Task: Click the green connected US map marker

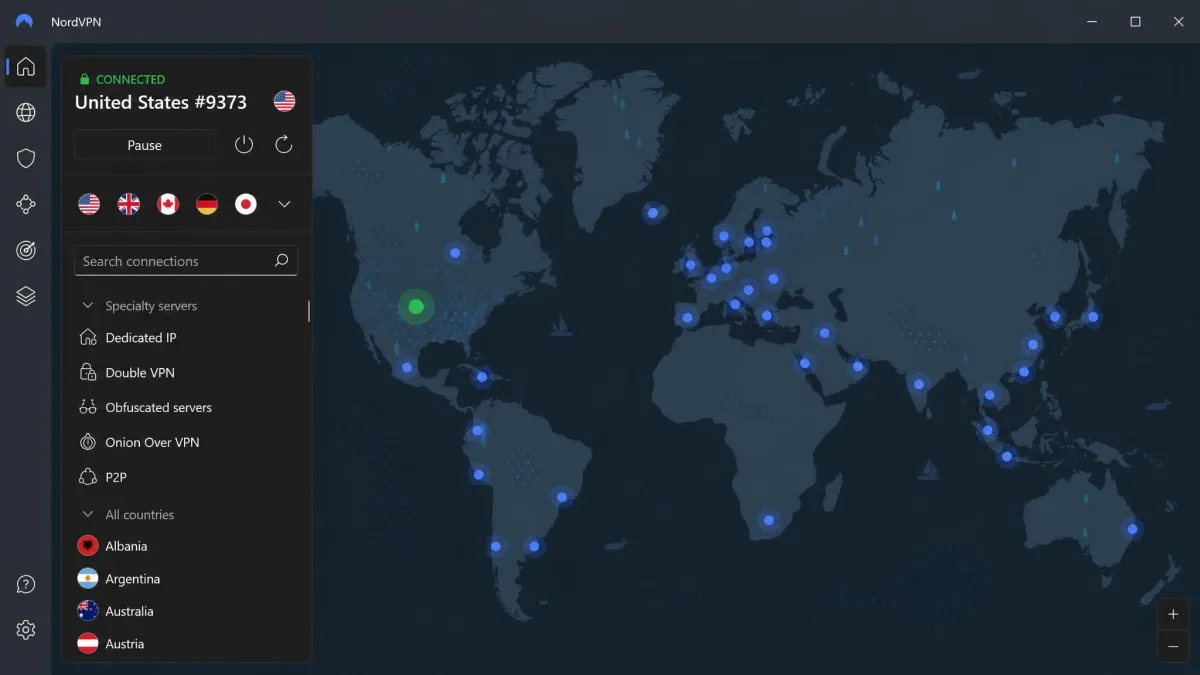Action: point(416,306)
